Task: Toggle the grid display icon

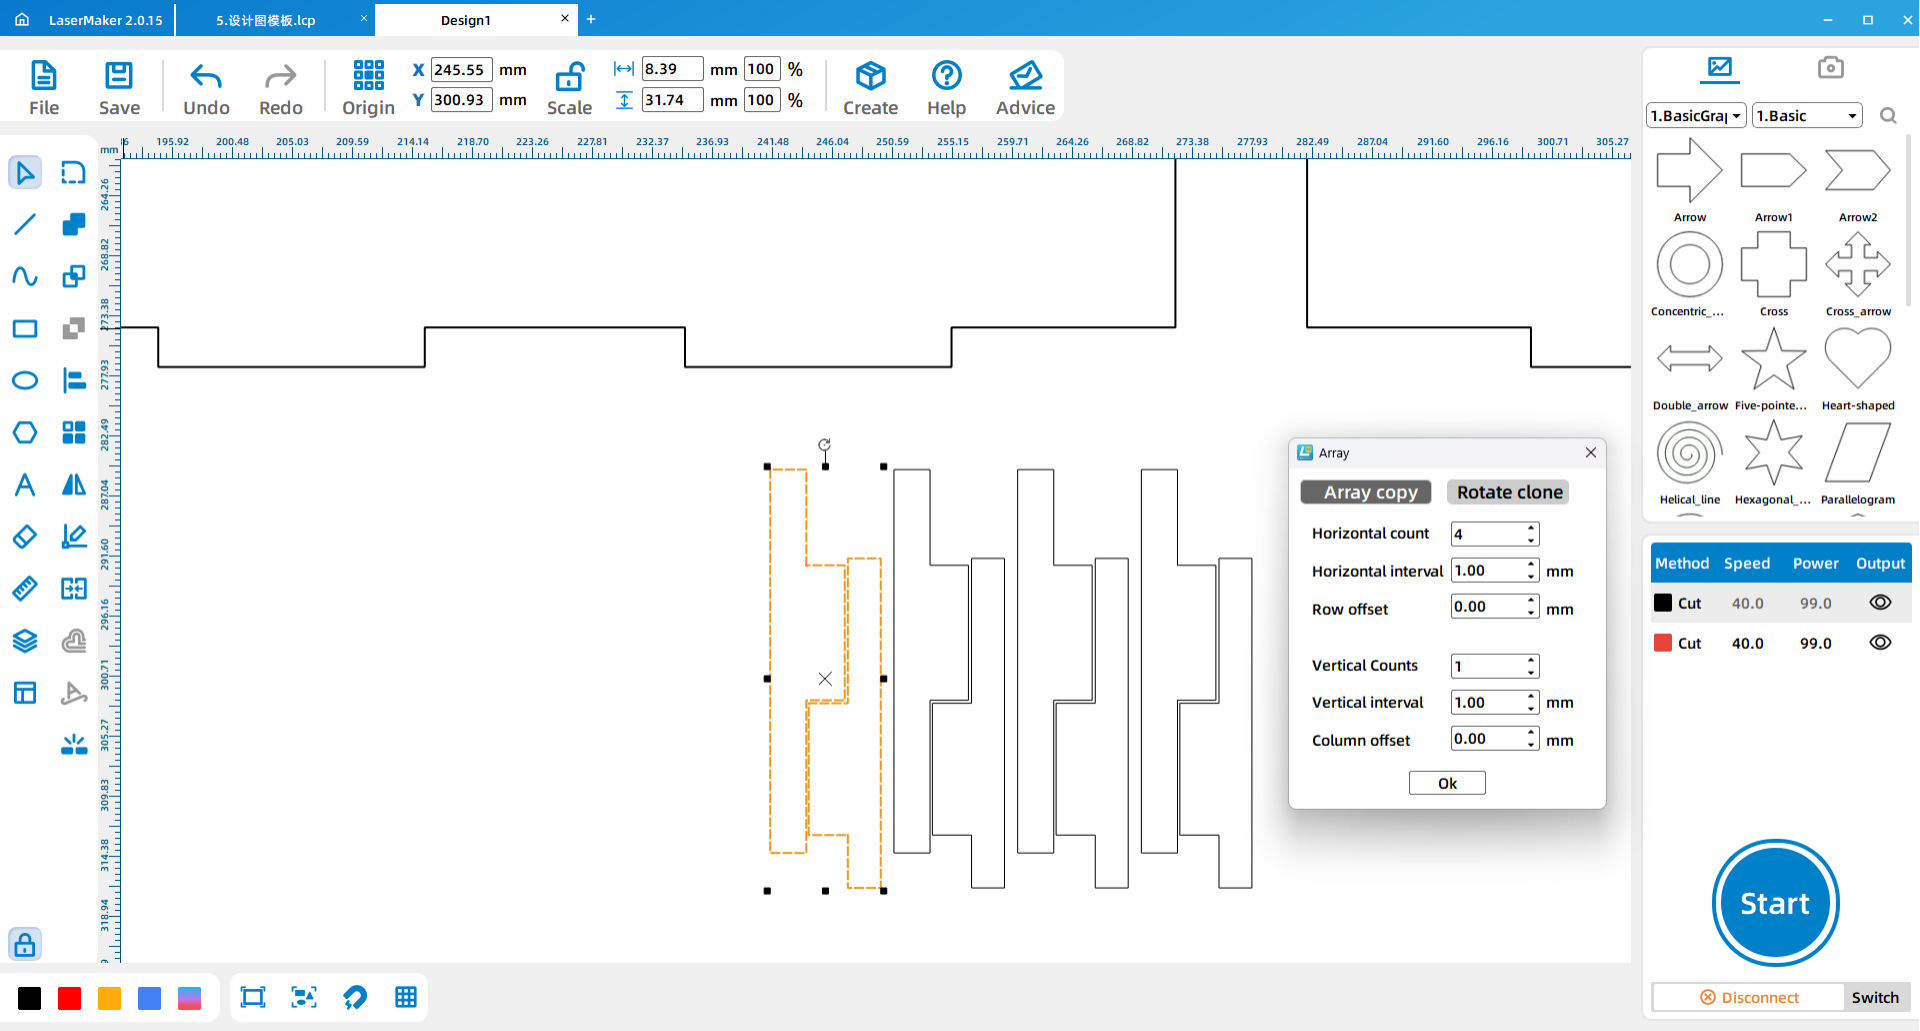Action: click(x=406, y=997)
